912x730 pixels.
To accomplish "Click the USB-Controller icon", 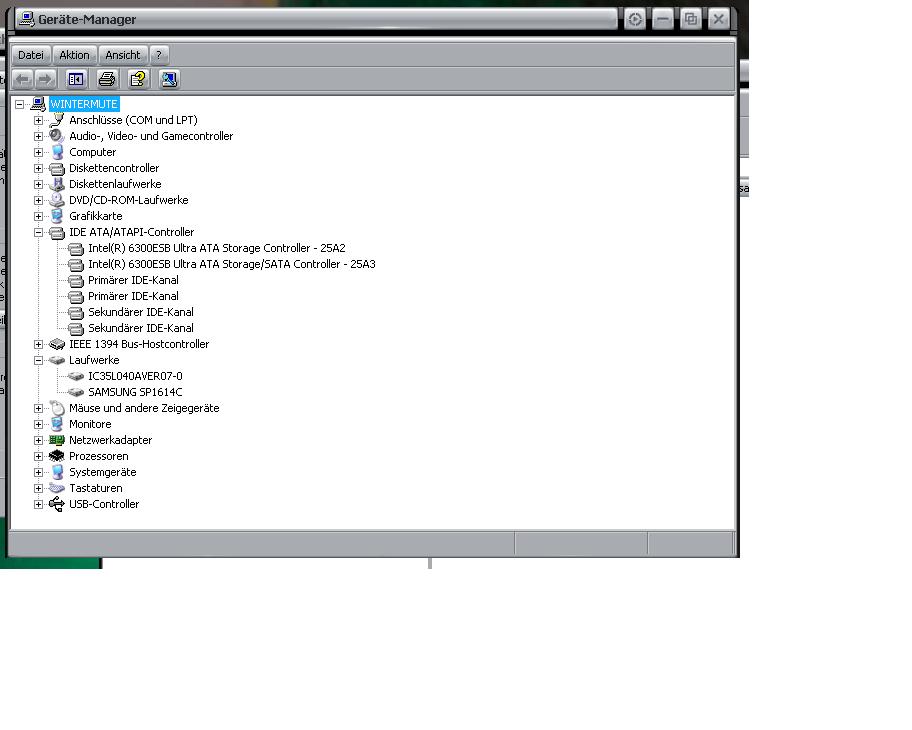I will pos(57,504).
